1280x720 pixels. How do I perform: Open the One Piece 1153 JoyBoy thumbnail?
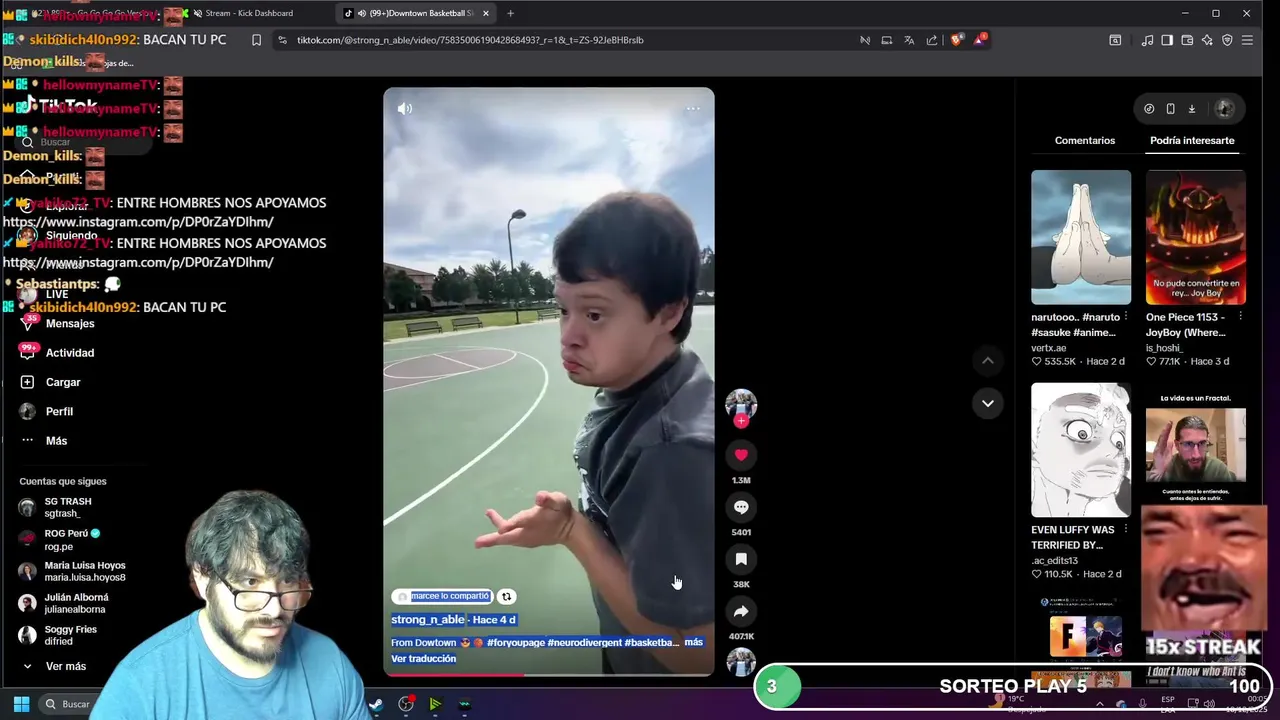(x=1196, y=237)
